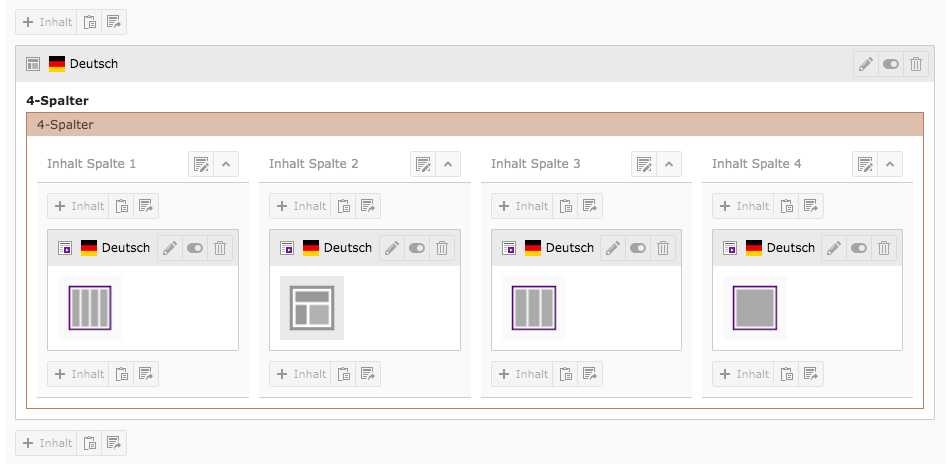This screenshot has width=949, height=464.
Task: Add Inhalt above the element in Spalte 2
Action: 301,206
